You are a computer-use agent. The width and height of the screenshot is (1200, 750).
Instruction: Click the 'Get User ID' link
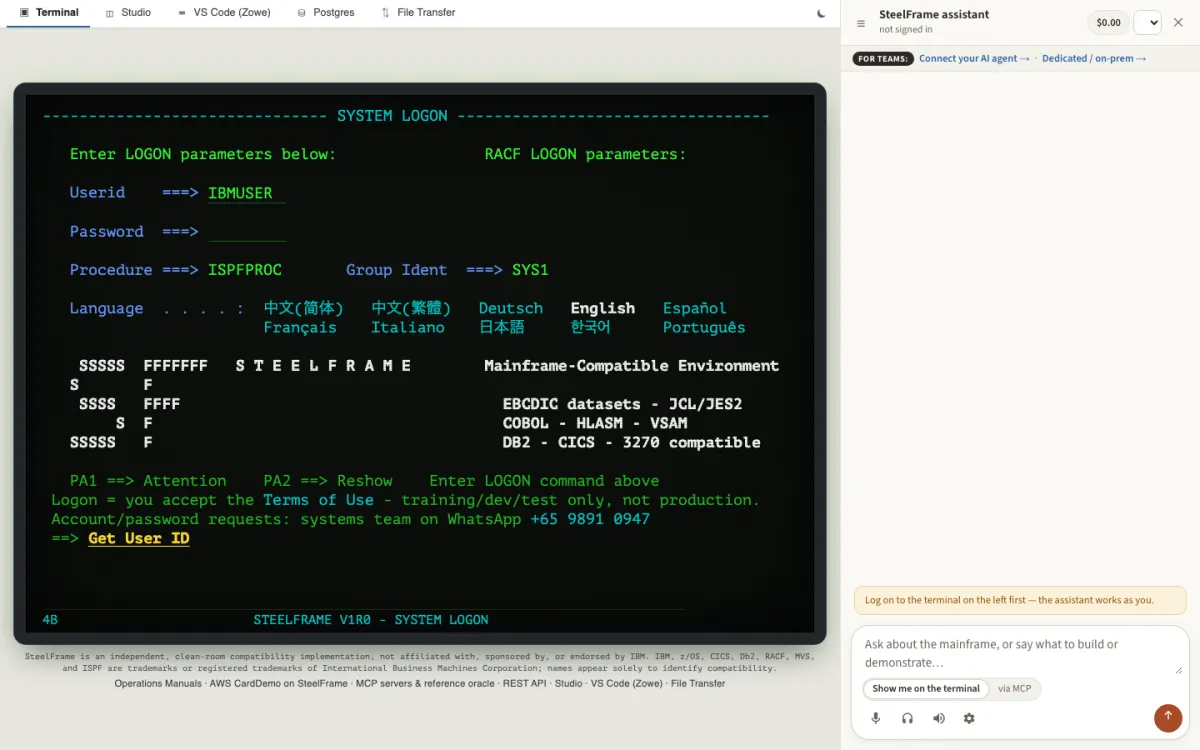point(139,538)
